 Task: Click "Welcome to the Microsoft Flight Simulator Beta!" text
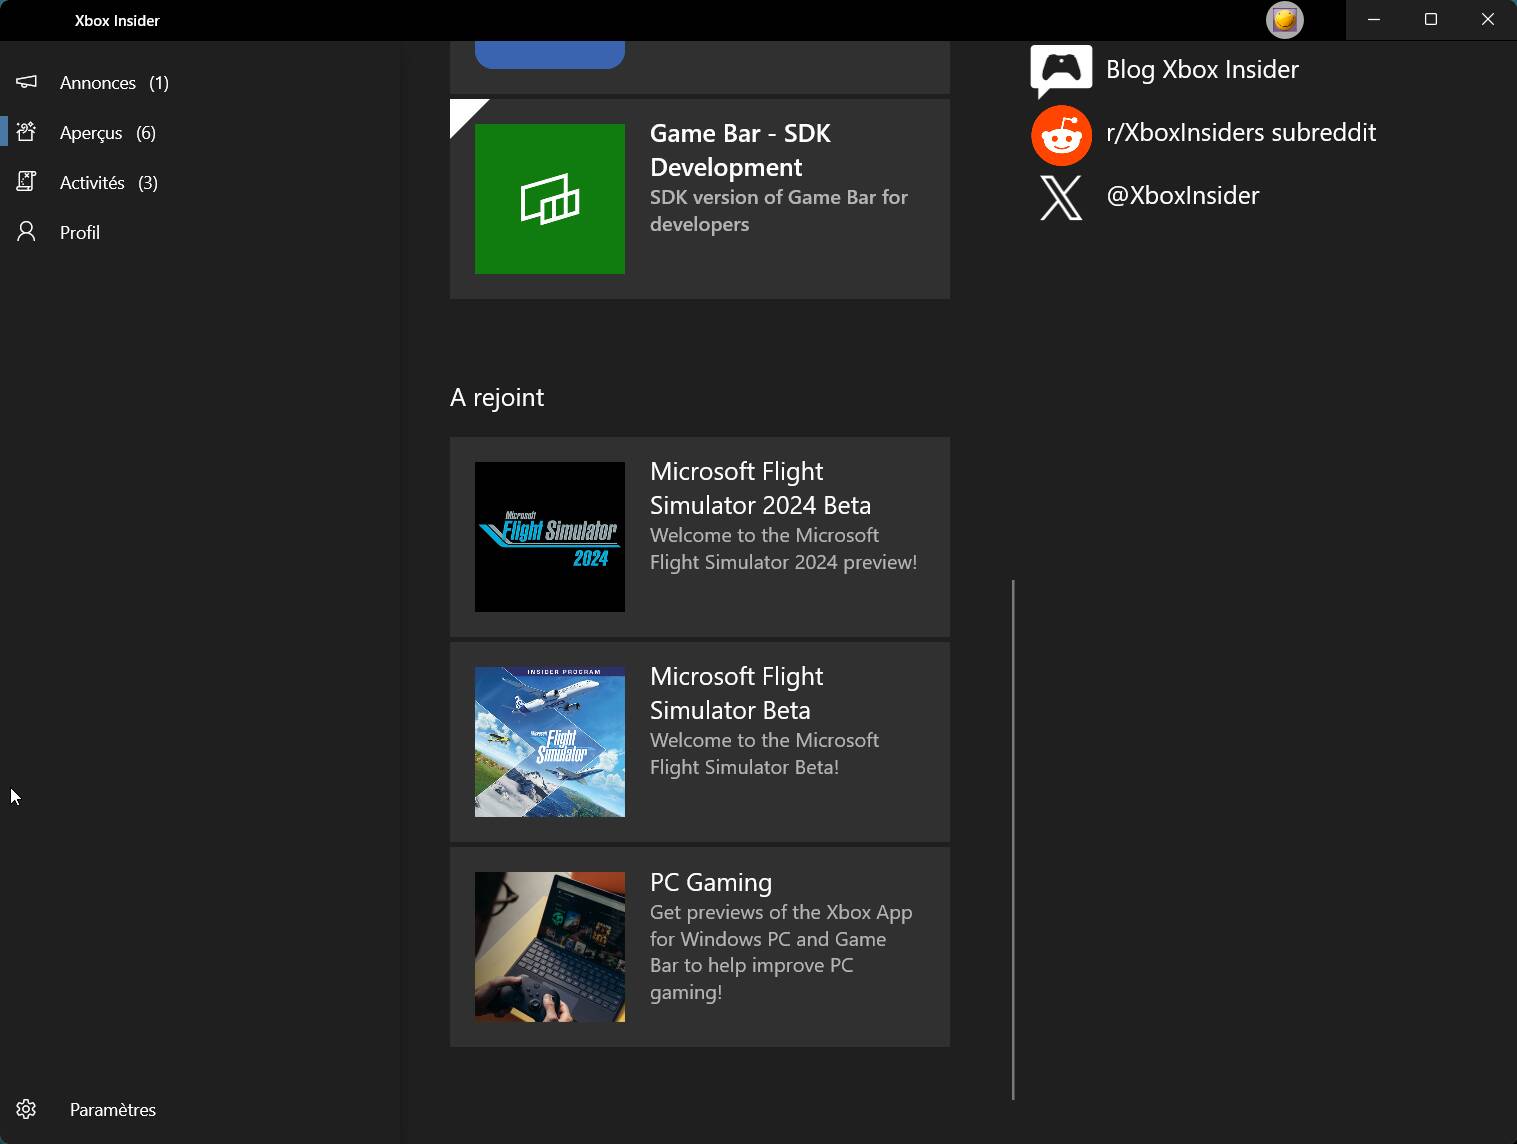tap(764, 754)
